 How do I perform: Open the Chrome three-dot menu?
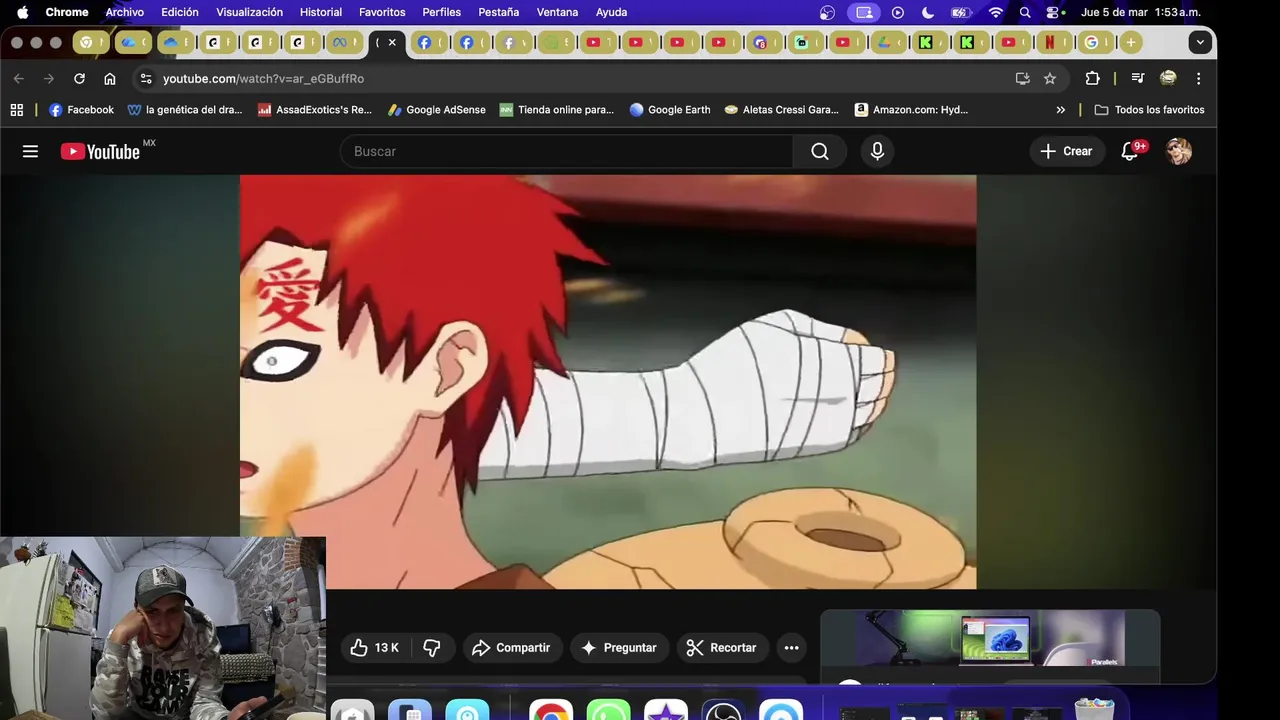click(x=1198, y=78)
